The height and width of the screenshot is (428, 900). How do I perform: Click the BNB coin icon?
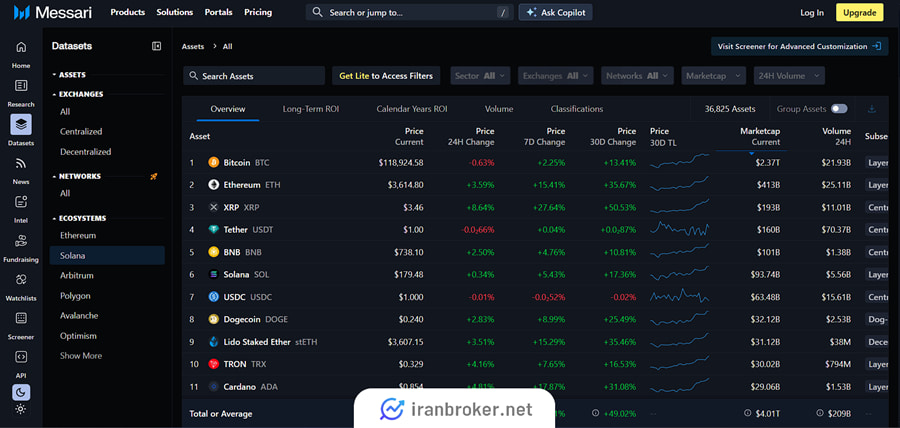point(214,252)
